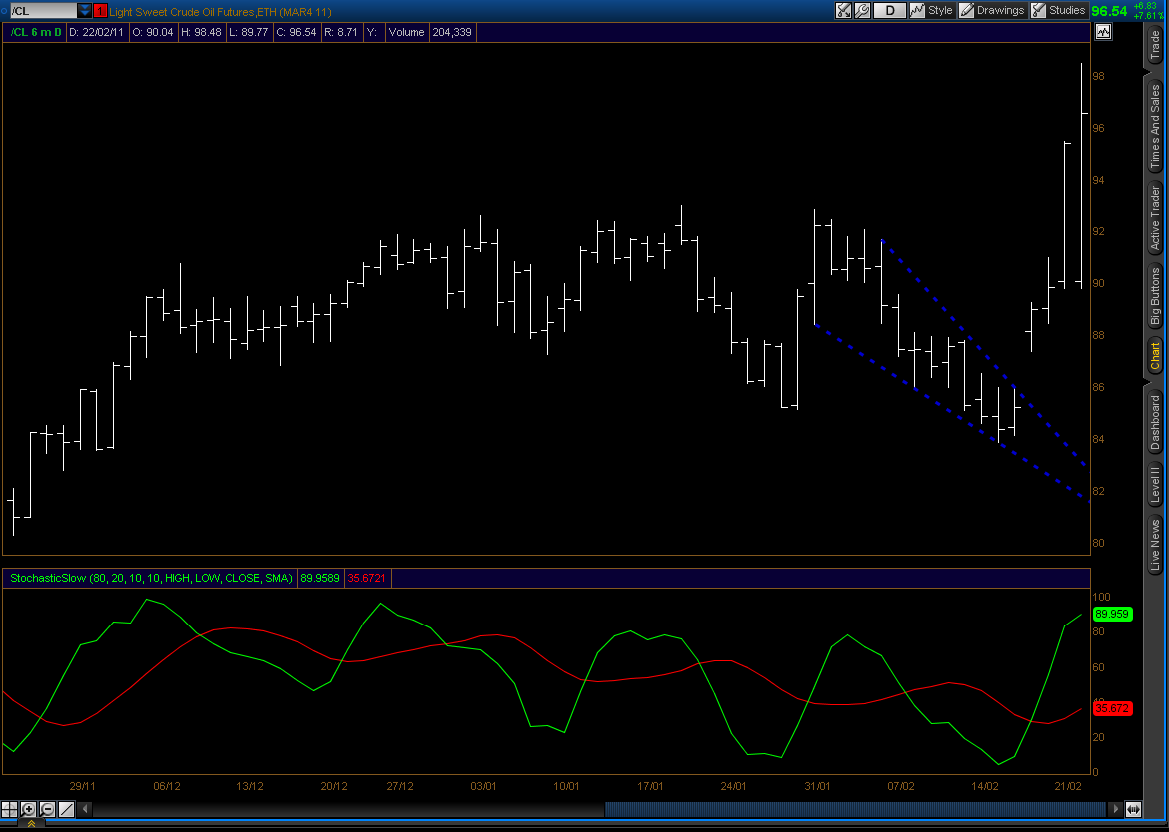Show the Dashboard side panel

point(1155,421)
